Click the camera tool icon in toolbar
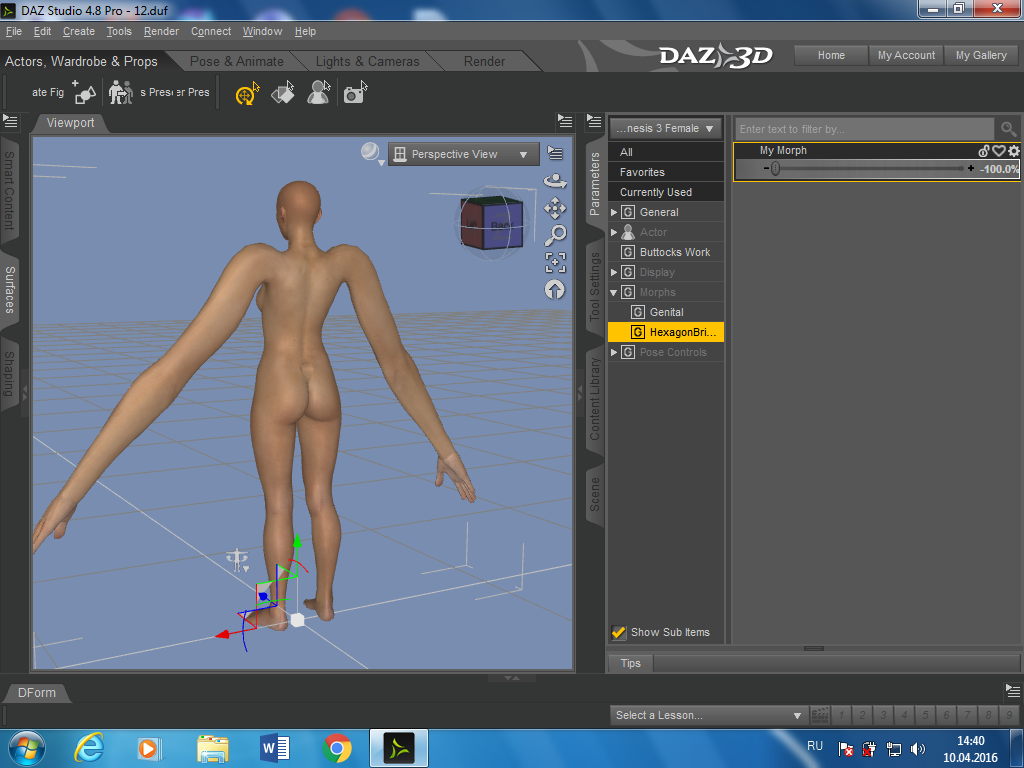 click(x=353, y=94)
